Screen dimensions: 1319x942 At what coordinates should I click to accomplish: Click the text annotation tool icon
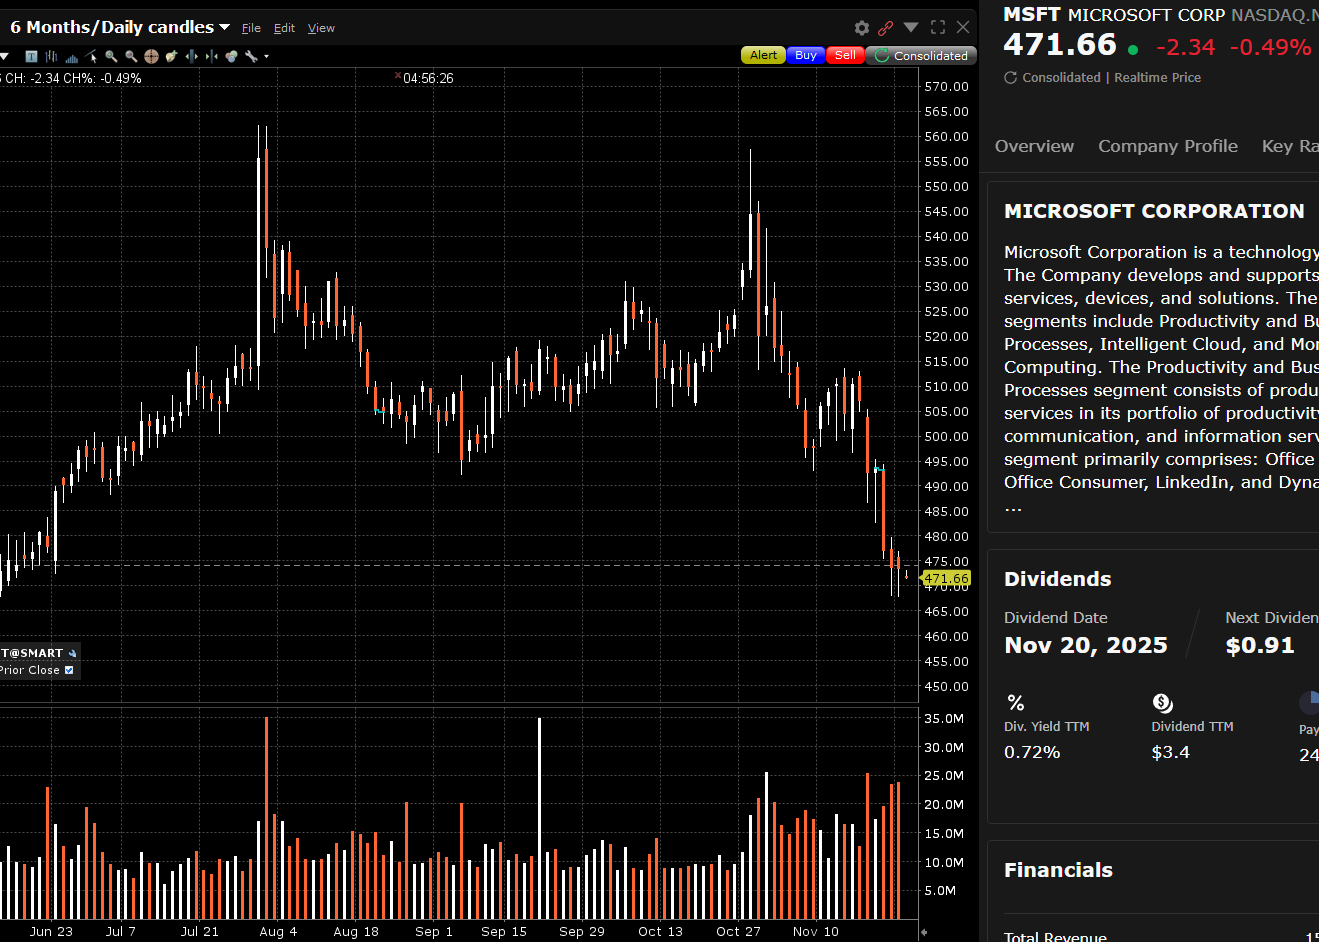point(31,56)
